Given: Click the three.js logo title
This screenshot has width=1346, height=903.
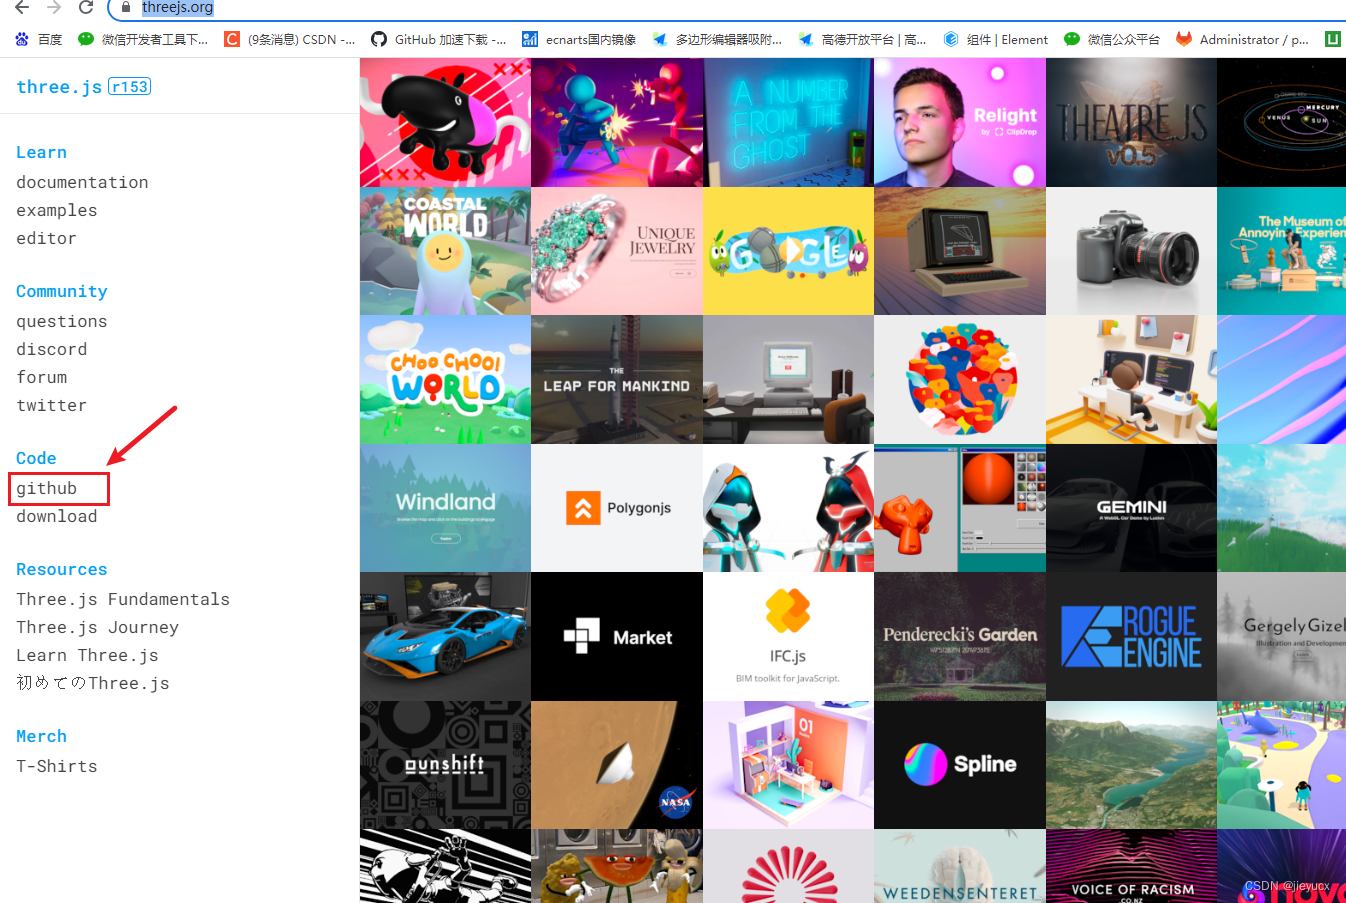Looking at the screenshot, I should 59,87.
